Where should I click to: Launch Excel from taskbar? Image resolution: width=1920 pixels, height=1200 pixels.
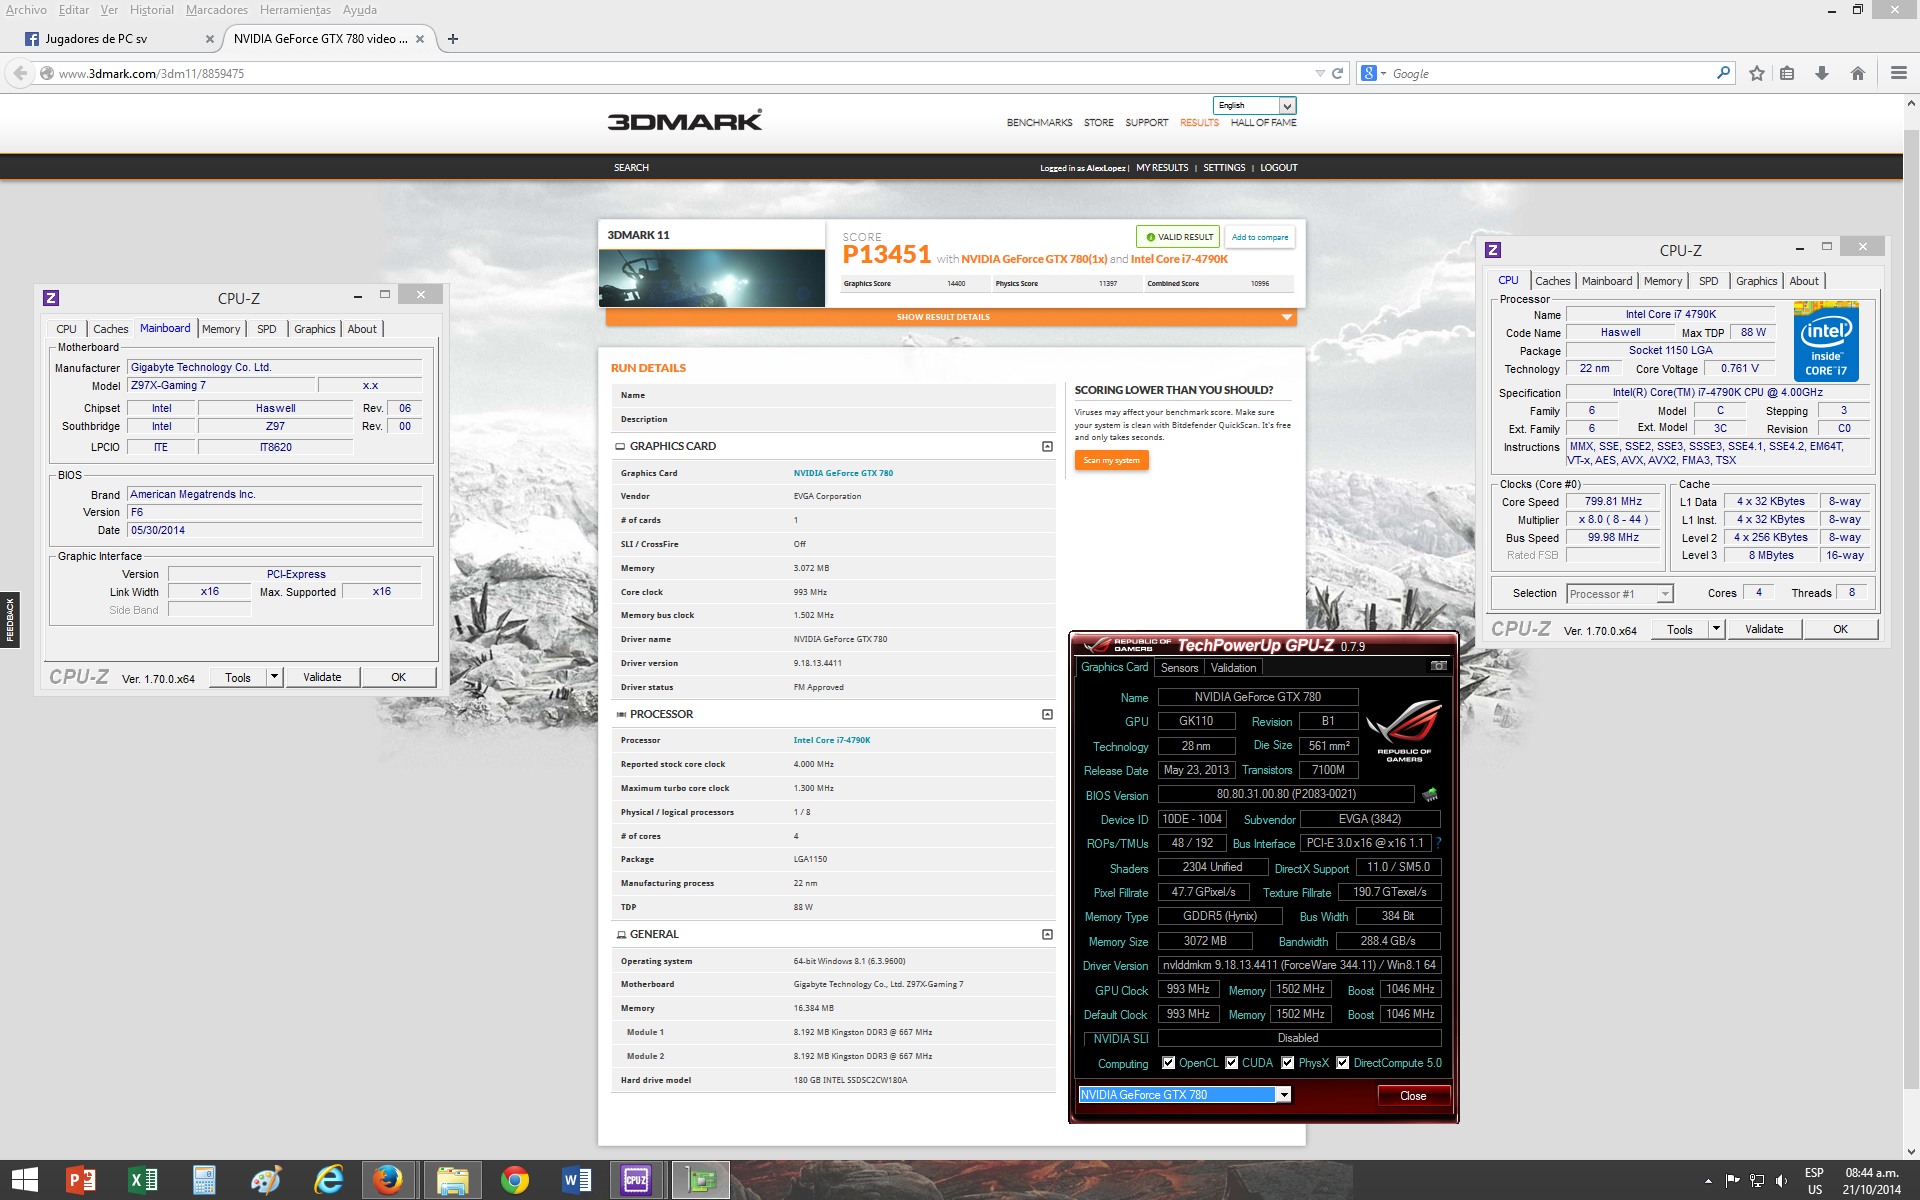[143, 1180]
